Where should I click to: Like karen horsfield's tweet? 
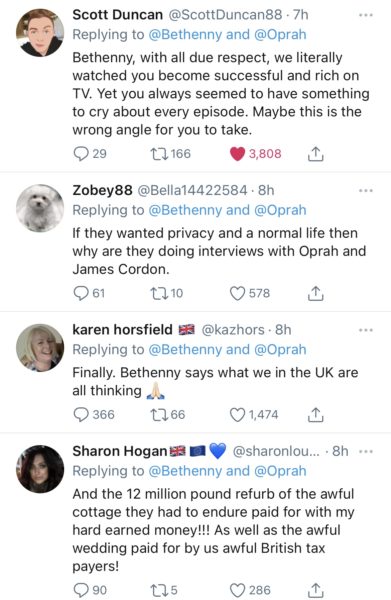coord(237,415)
